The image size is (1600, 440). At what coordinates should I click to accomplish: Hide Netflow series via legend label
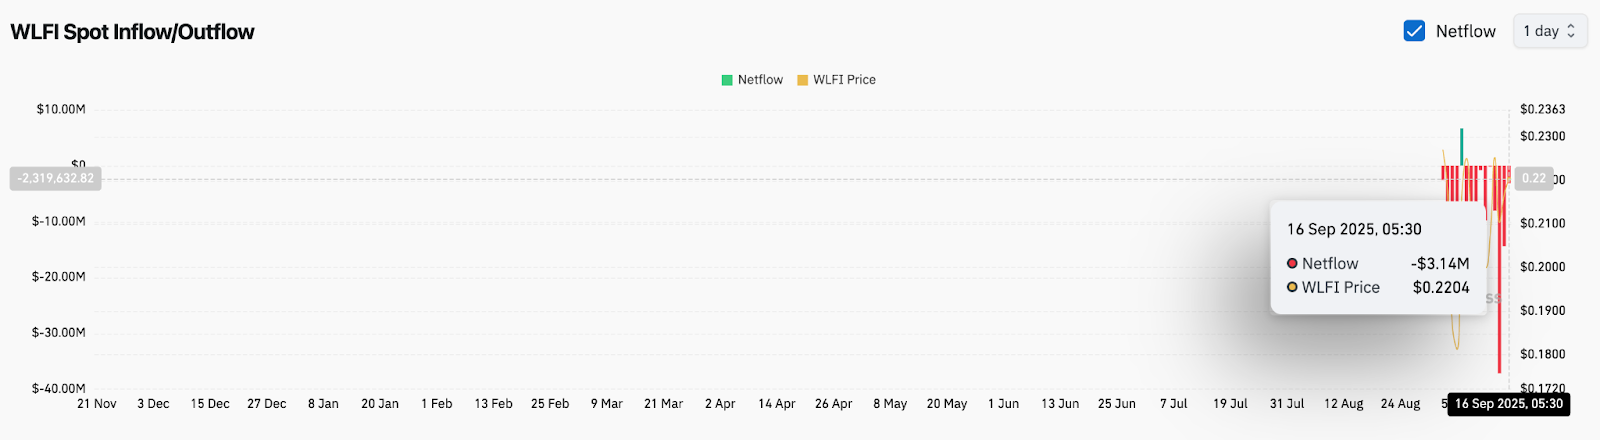tap(760, 80)
